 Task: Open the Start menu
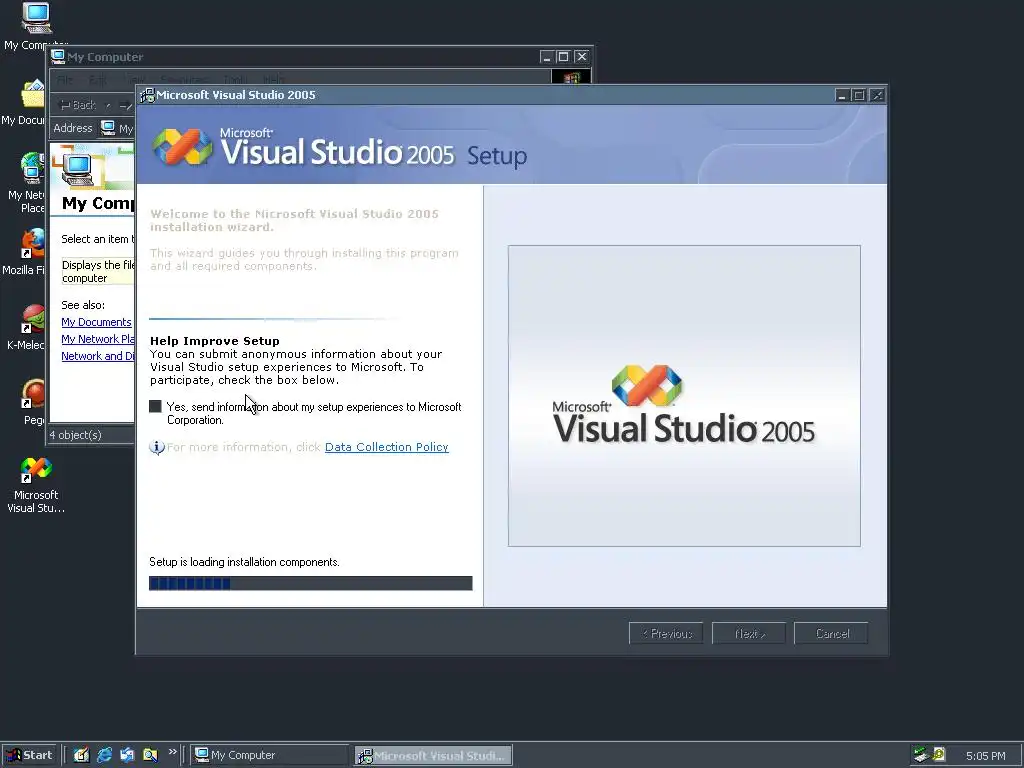[29, 755]
